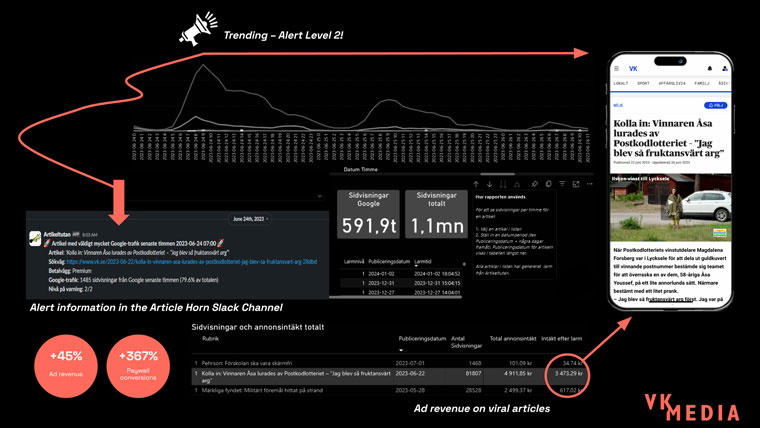Click 'Betalvägg: Premium' line in Slack message
The height and width of the screenshot is (428, 760).
[70, 271]
